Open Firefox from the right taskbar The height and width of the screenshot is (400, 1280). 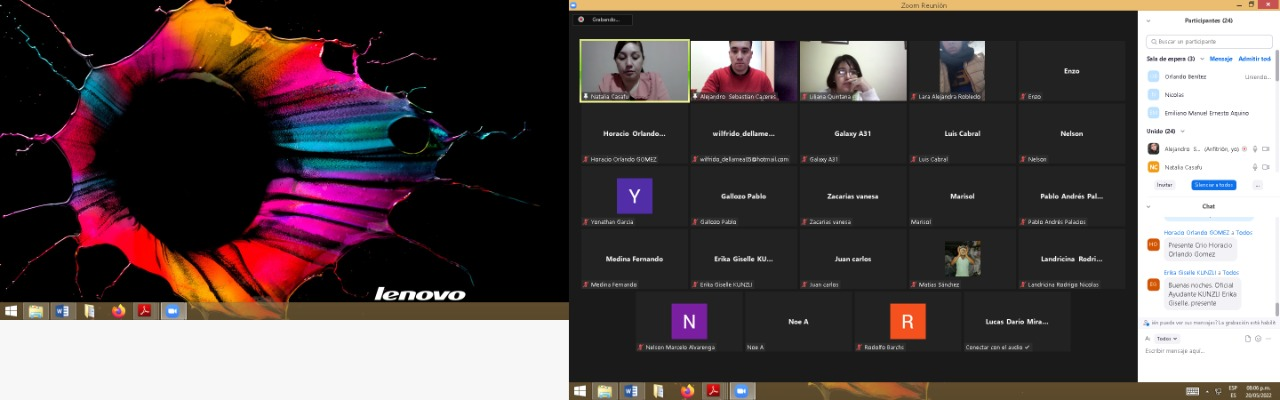687,391
